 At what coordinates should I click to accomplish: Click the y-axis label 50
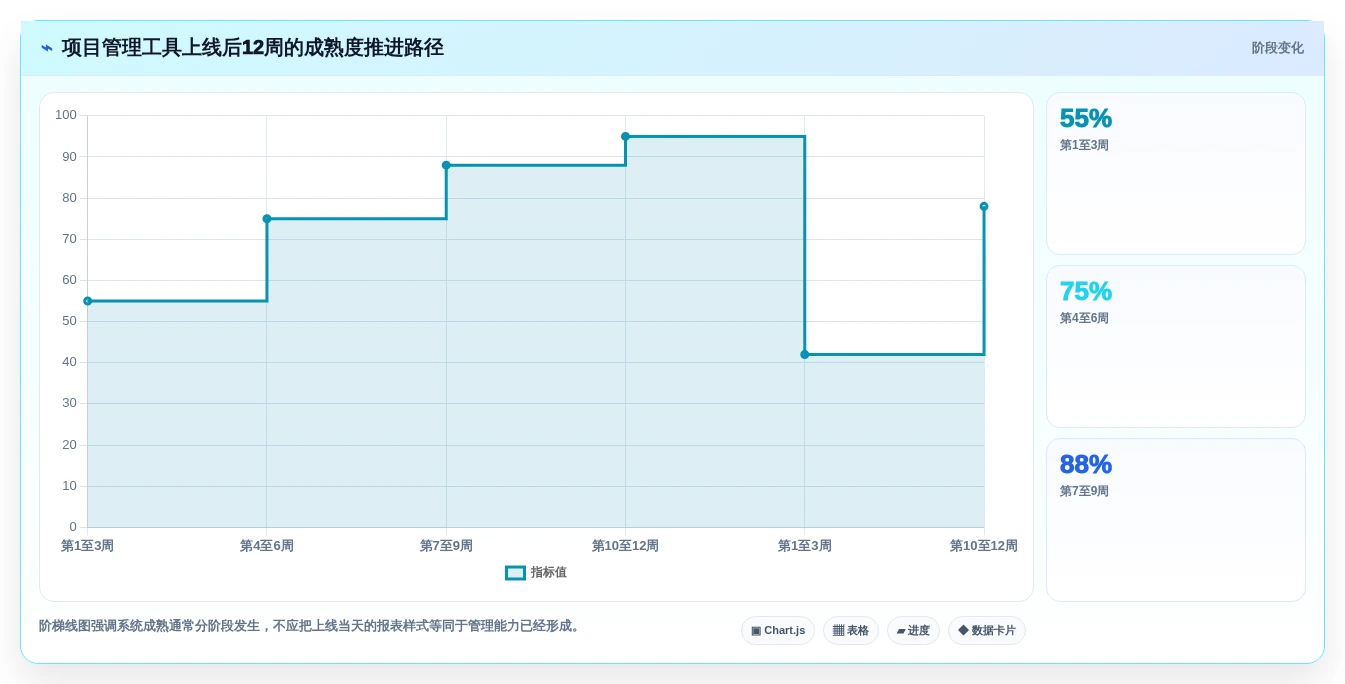point(69,321)
